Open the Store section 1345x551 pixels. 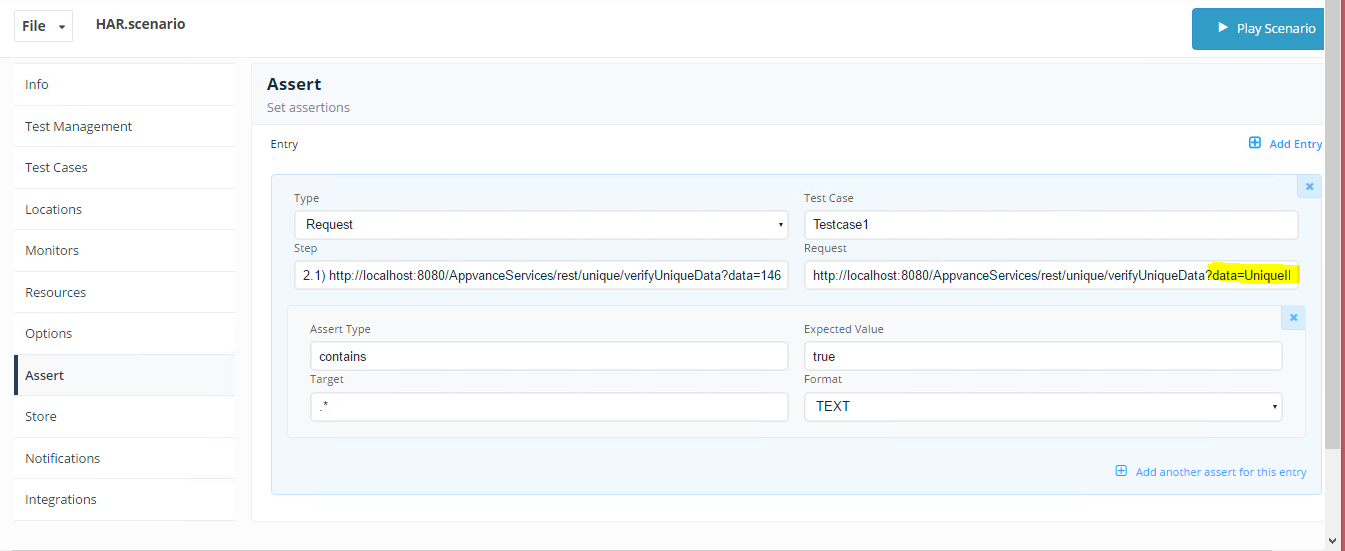[x=124, y=416]
